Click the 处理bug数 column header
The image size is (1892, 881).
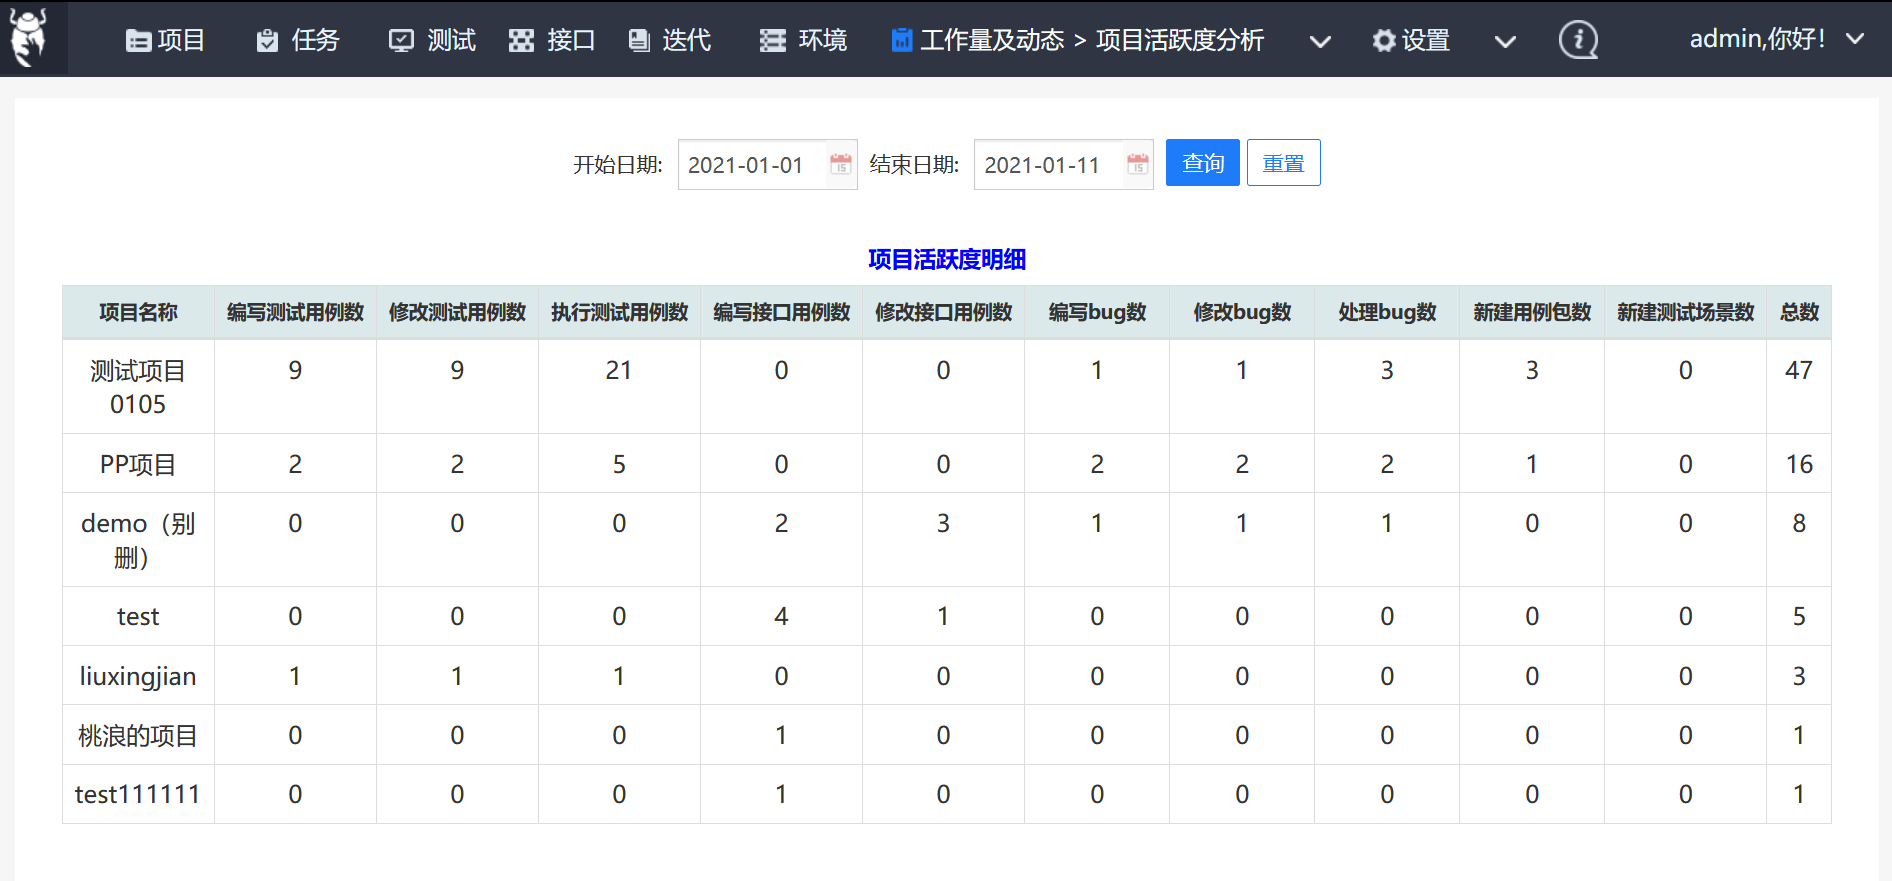click(1387, 312)
